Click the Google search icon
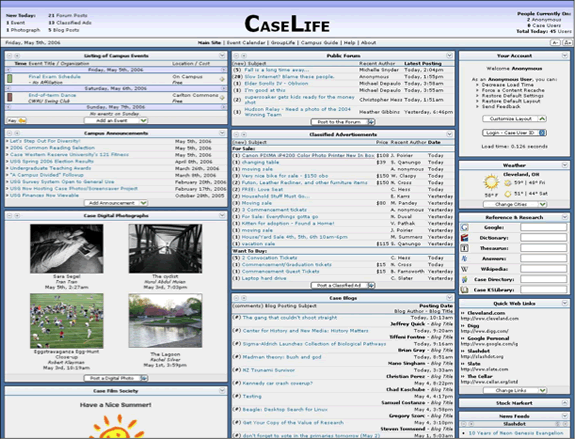 tap(464, 227)
